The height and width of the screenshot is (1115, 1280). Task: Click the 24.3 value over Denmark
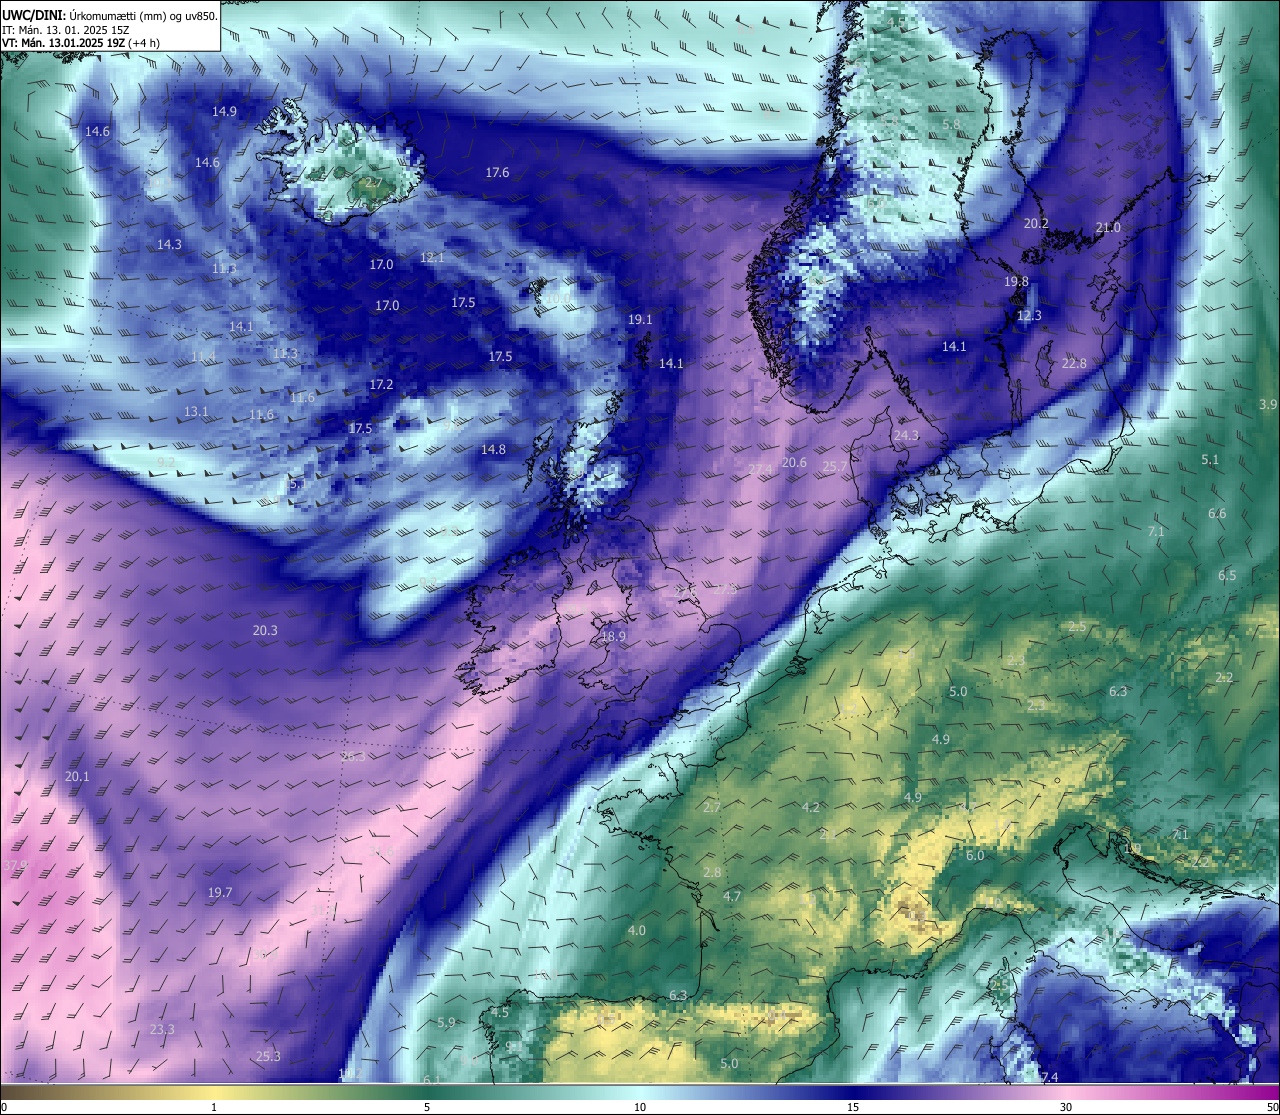[906, 436]
